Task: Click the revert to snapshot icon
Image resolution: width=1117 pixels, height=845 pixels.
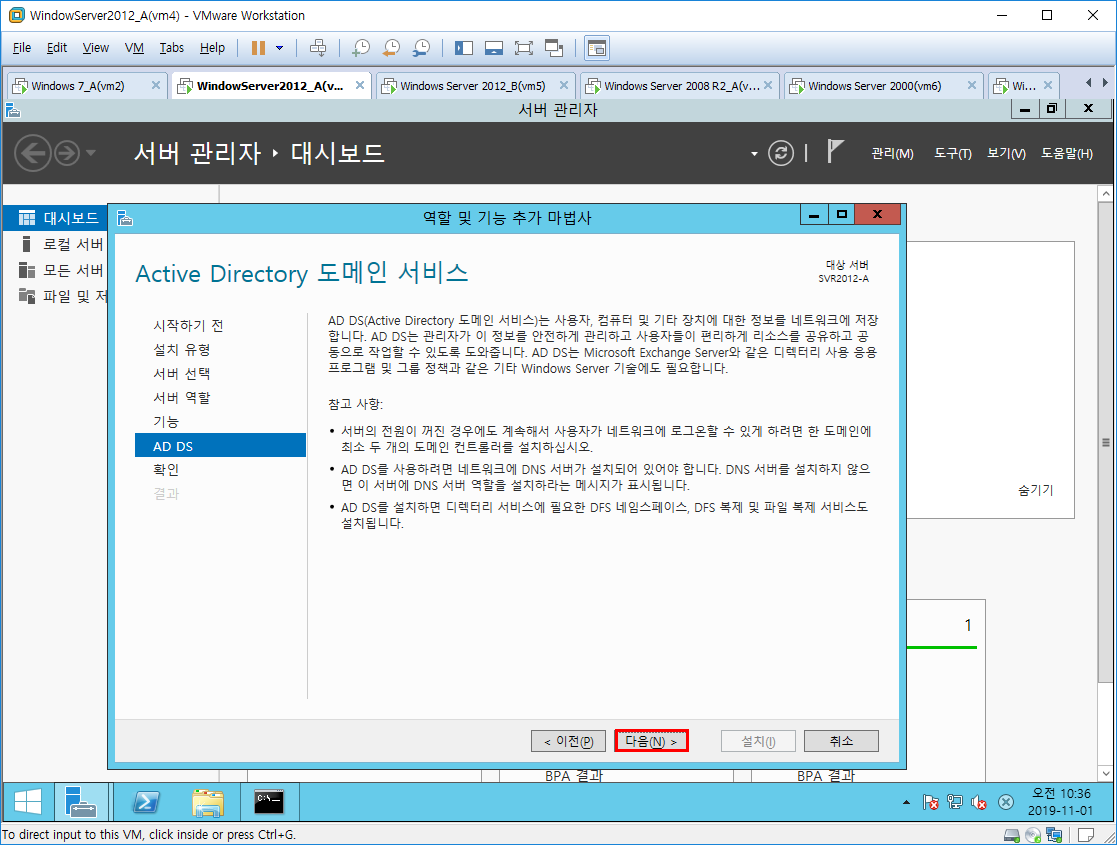Action: click(391, 48)
